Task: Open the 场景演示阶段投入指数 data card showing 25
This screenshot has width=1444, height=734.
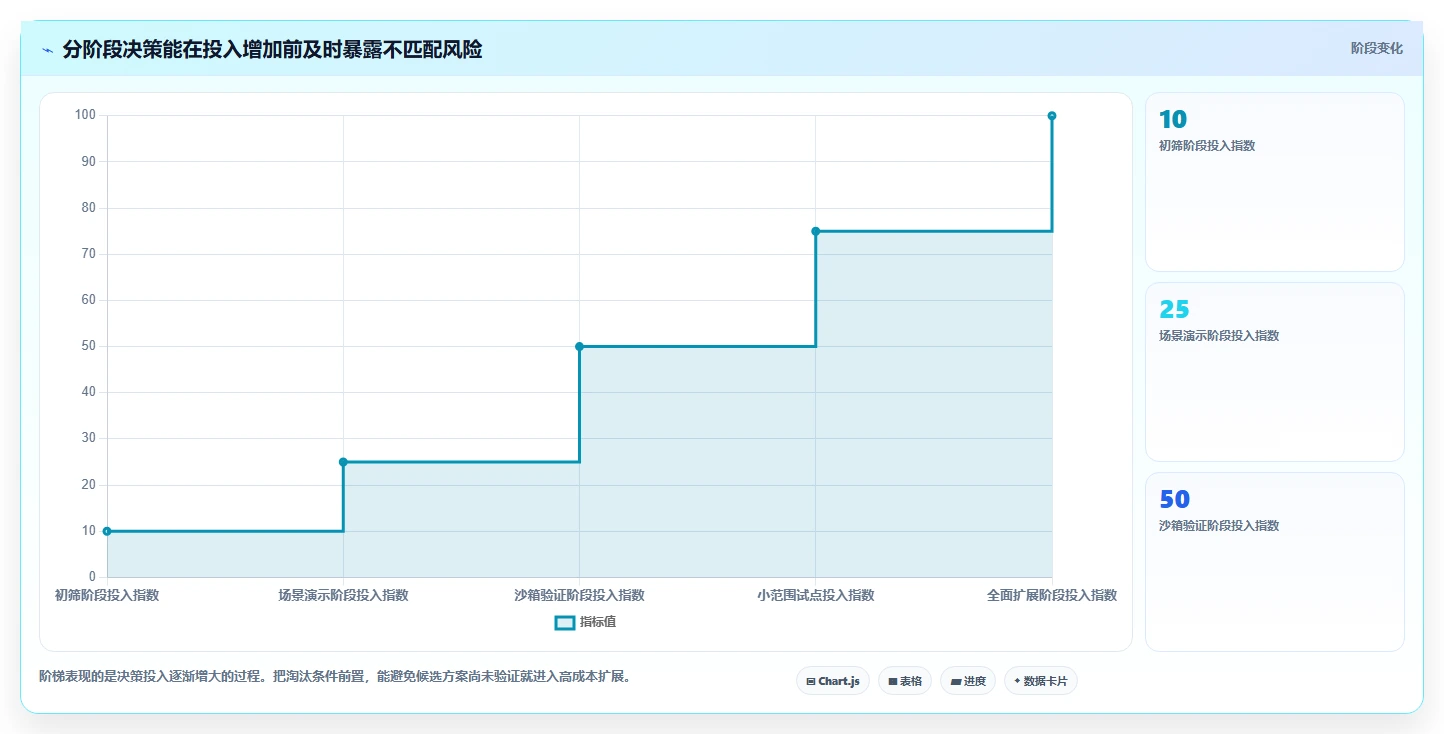Action: [1275, 372]
